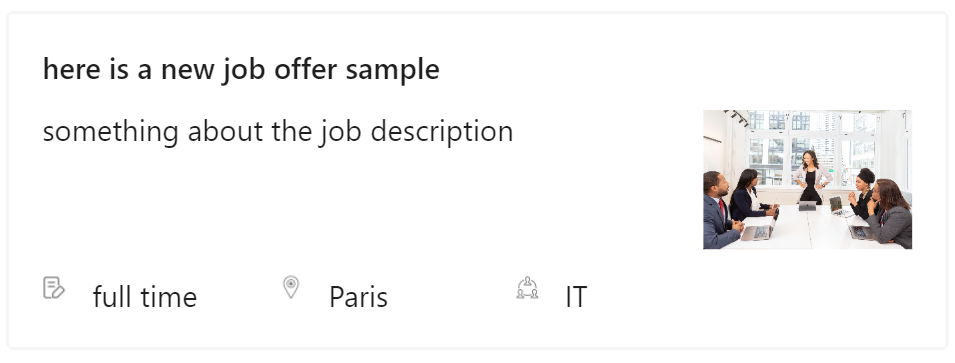The image size is (955, 363).
Task: Click the standing woman in the photo
Action: [x=811, y=177]
